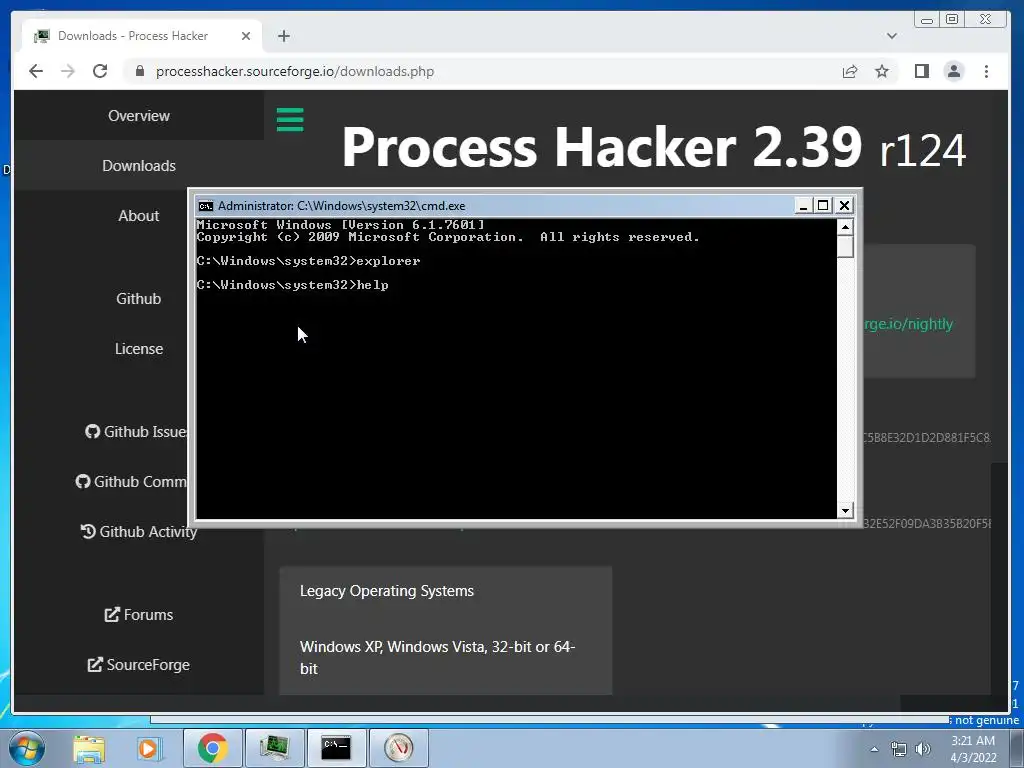
Task: Open the Forums external link
Action: point(138,615)
